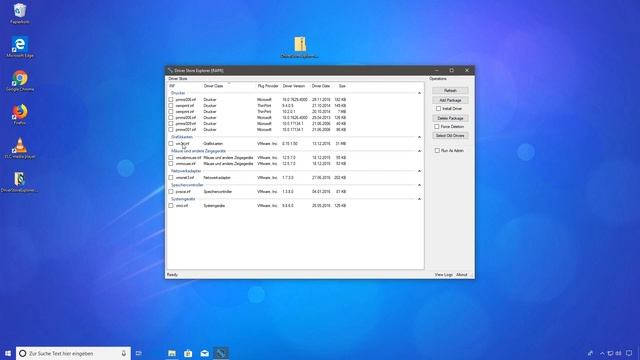
Task: Open Task View from the taskbar
Action: (x=139, y=353)
